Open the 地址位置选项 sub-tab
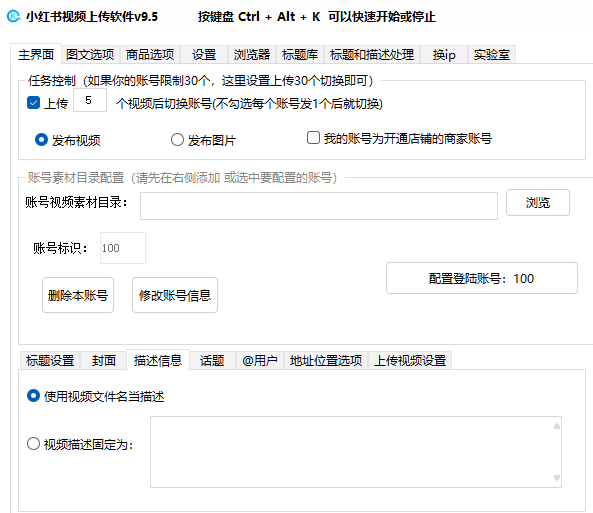Screen dimensions: 593x513 click(x=326, y=361)
